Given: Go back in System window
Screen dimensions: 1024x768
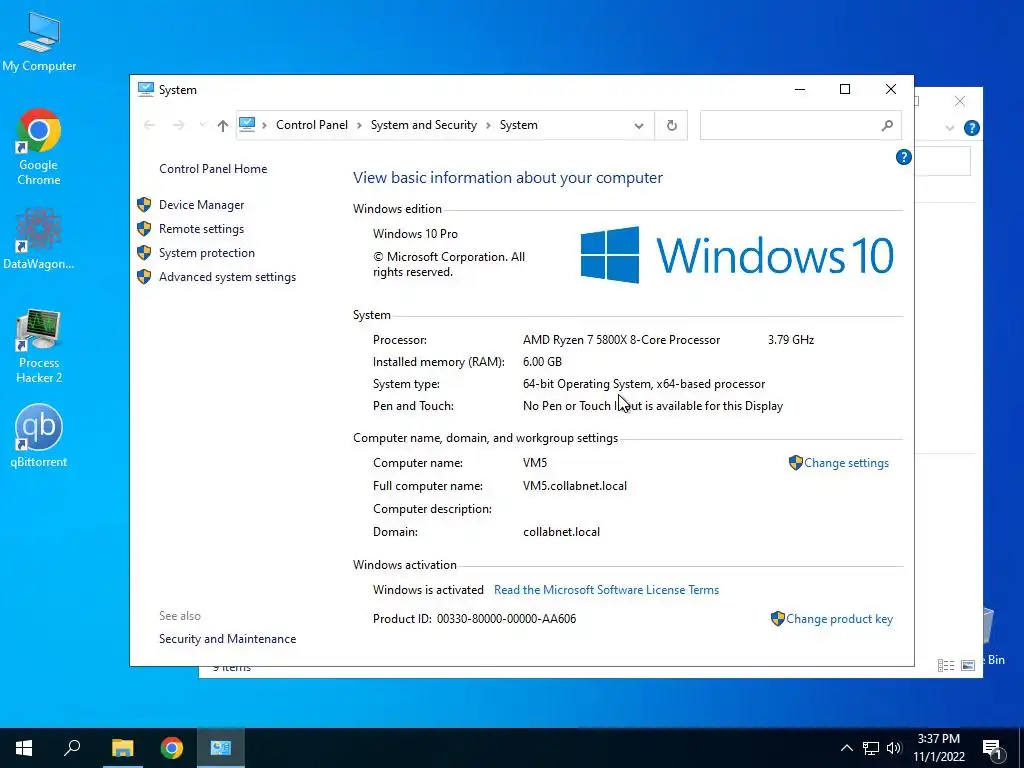Looking at the screenshot, I should tap(149, 125).
